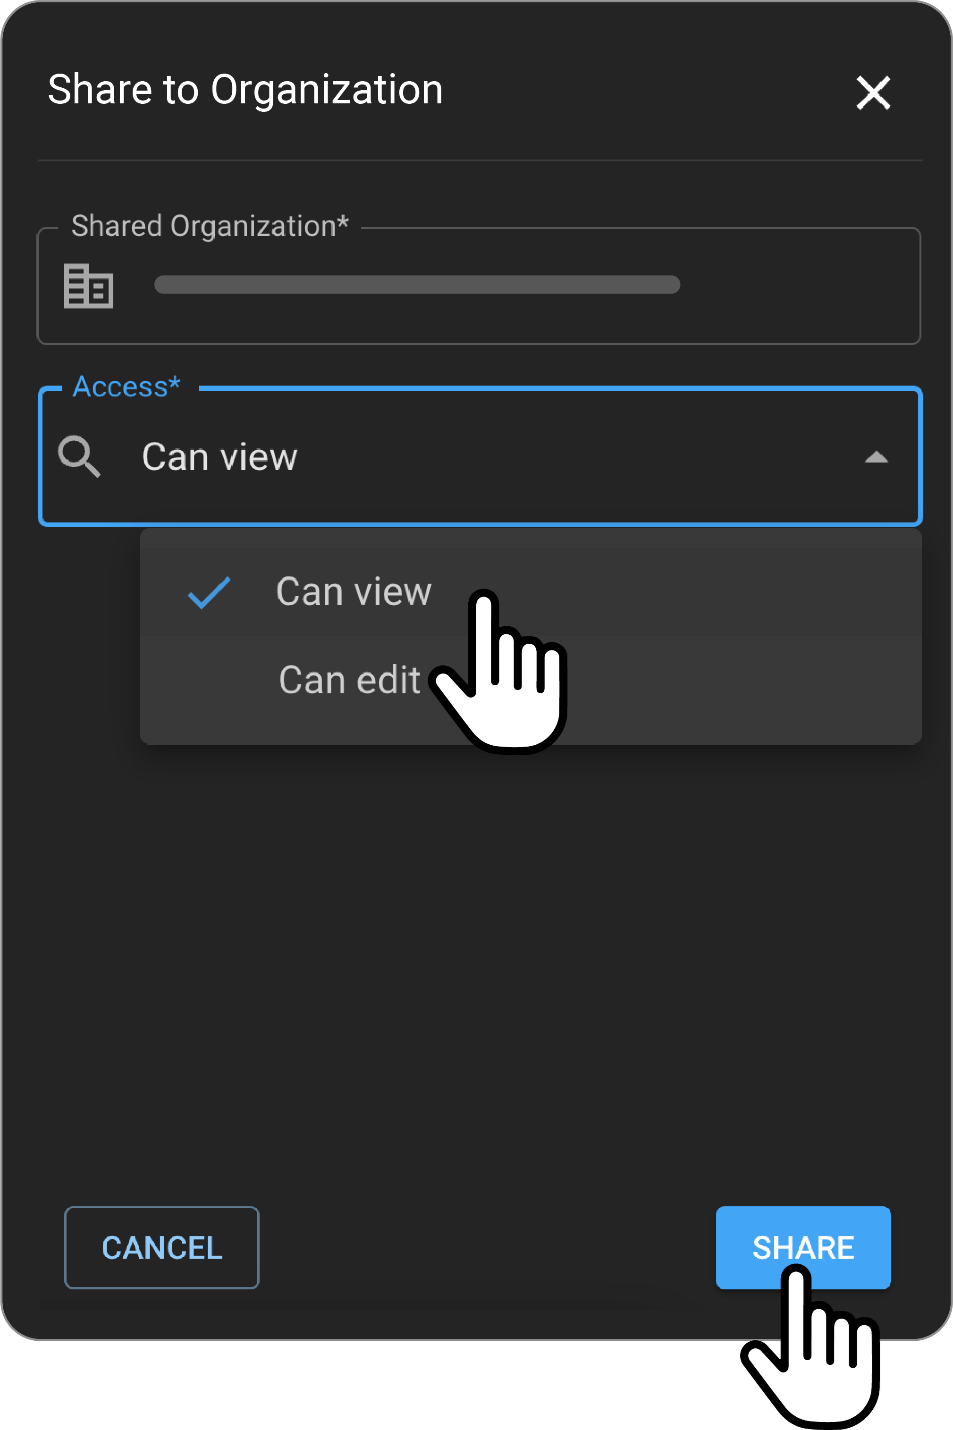This screenshot has width=953, height=1430.
Task: Click the magnifier search icon in Access
Action: [x=79, y=457]
